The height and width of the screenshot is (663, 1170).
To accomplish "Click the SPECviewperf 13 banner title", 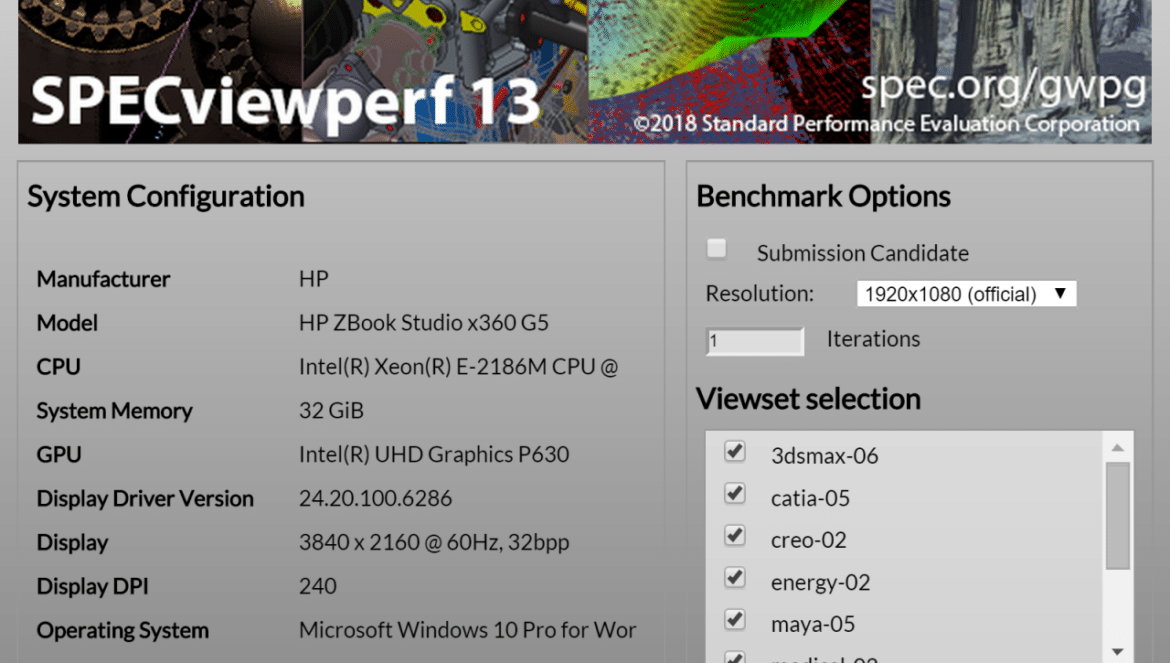I will (285, 101).
